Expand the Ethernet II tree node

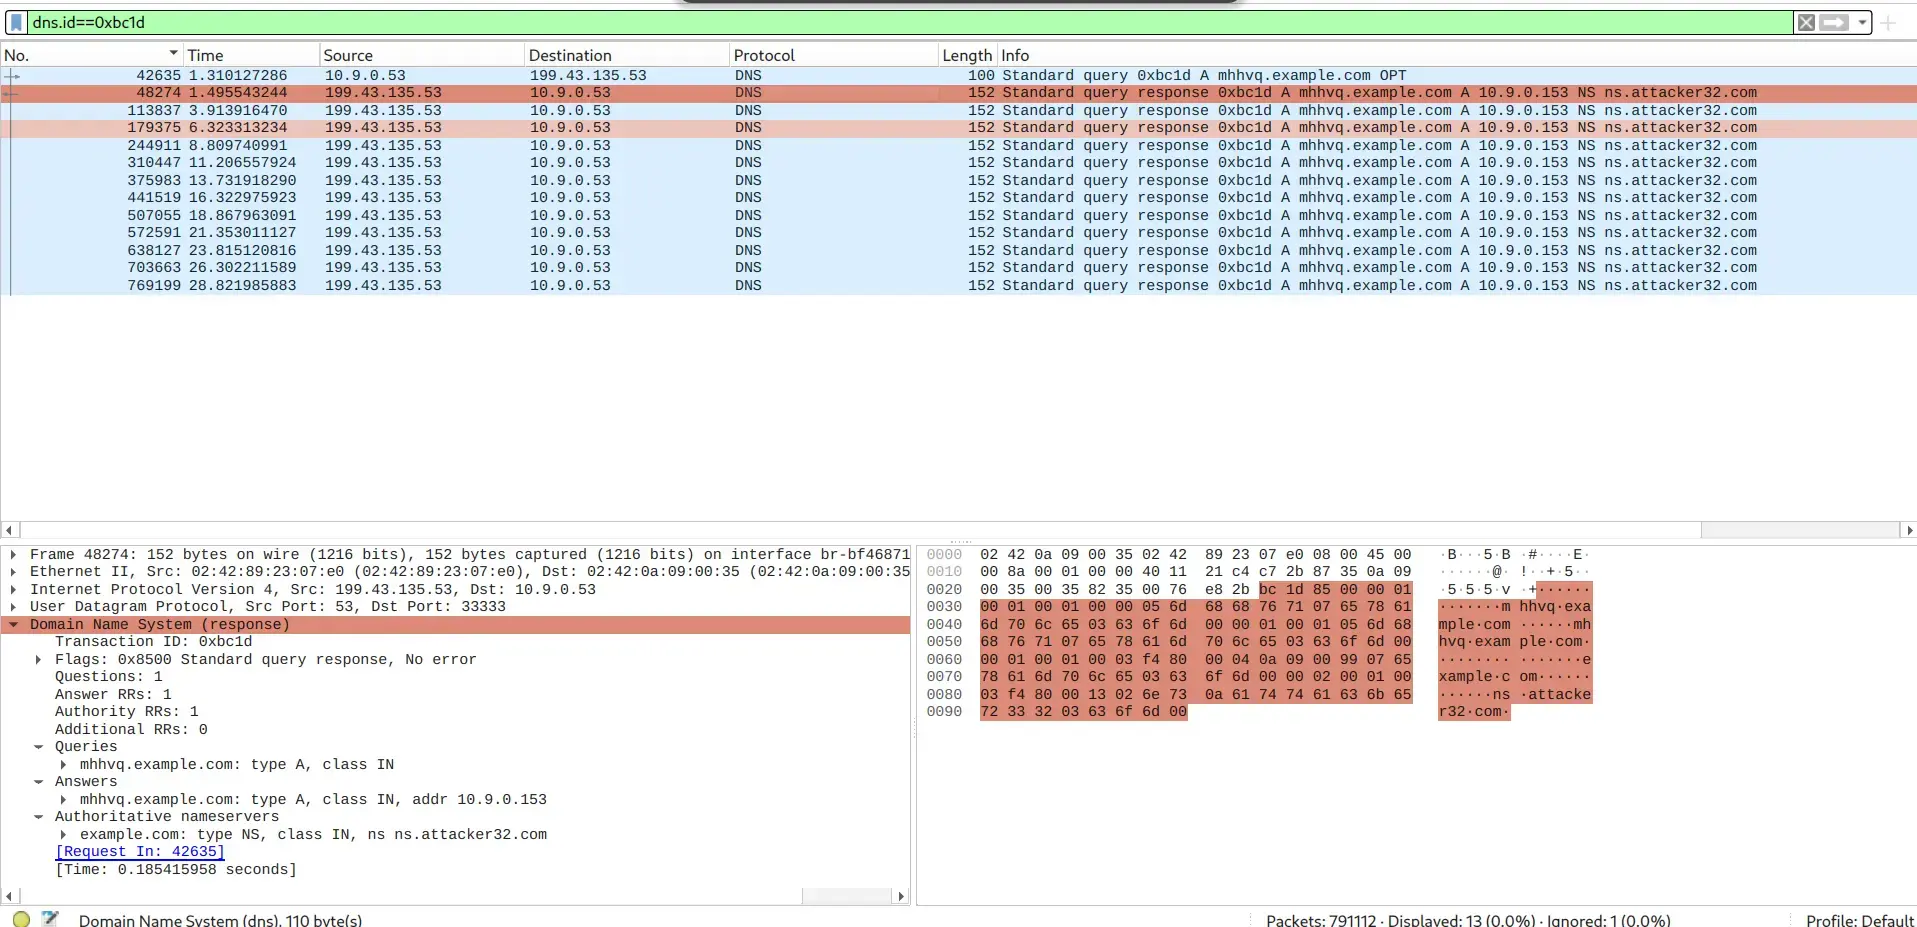[x=13, y=572]
